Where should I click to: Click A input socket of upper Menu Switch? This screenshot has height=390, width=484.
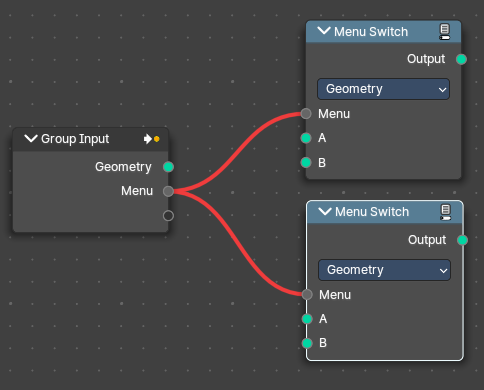click(x=306, y=138)
